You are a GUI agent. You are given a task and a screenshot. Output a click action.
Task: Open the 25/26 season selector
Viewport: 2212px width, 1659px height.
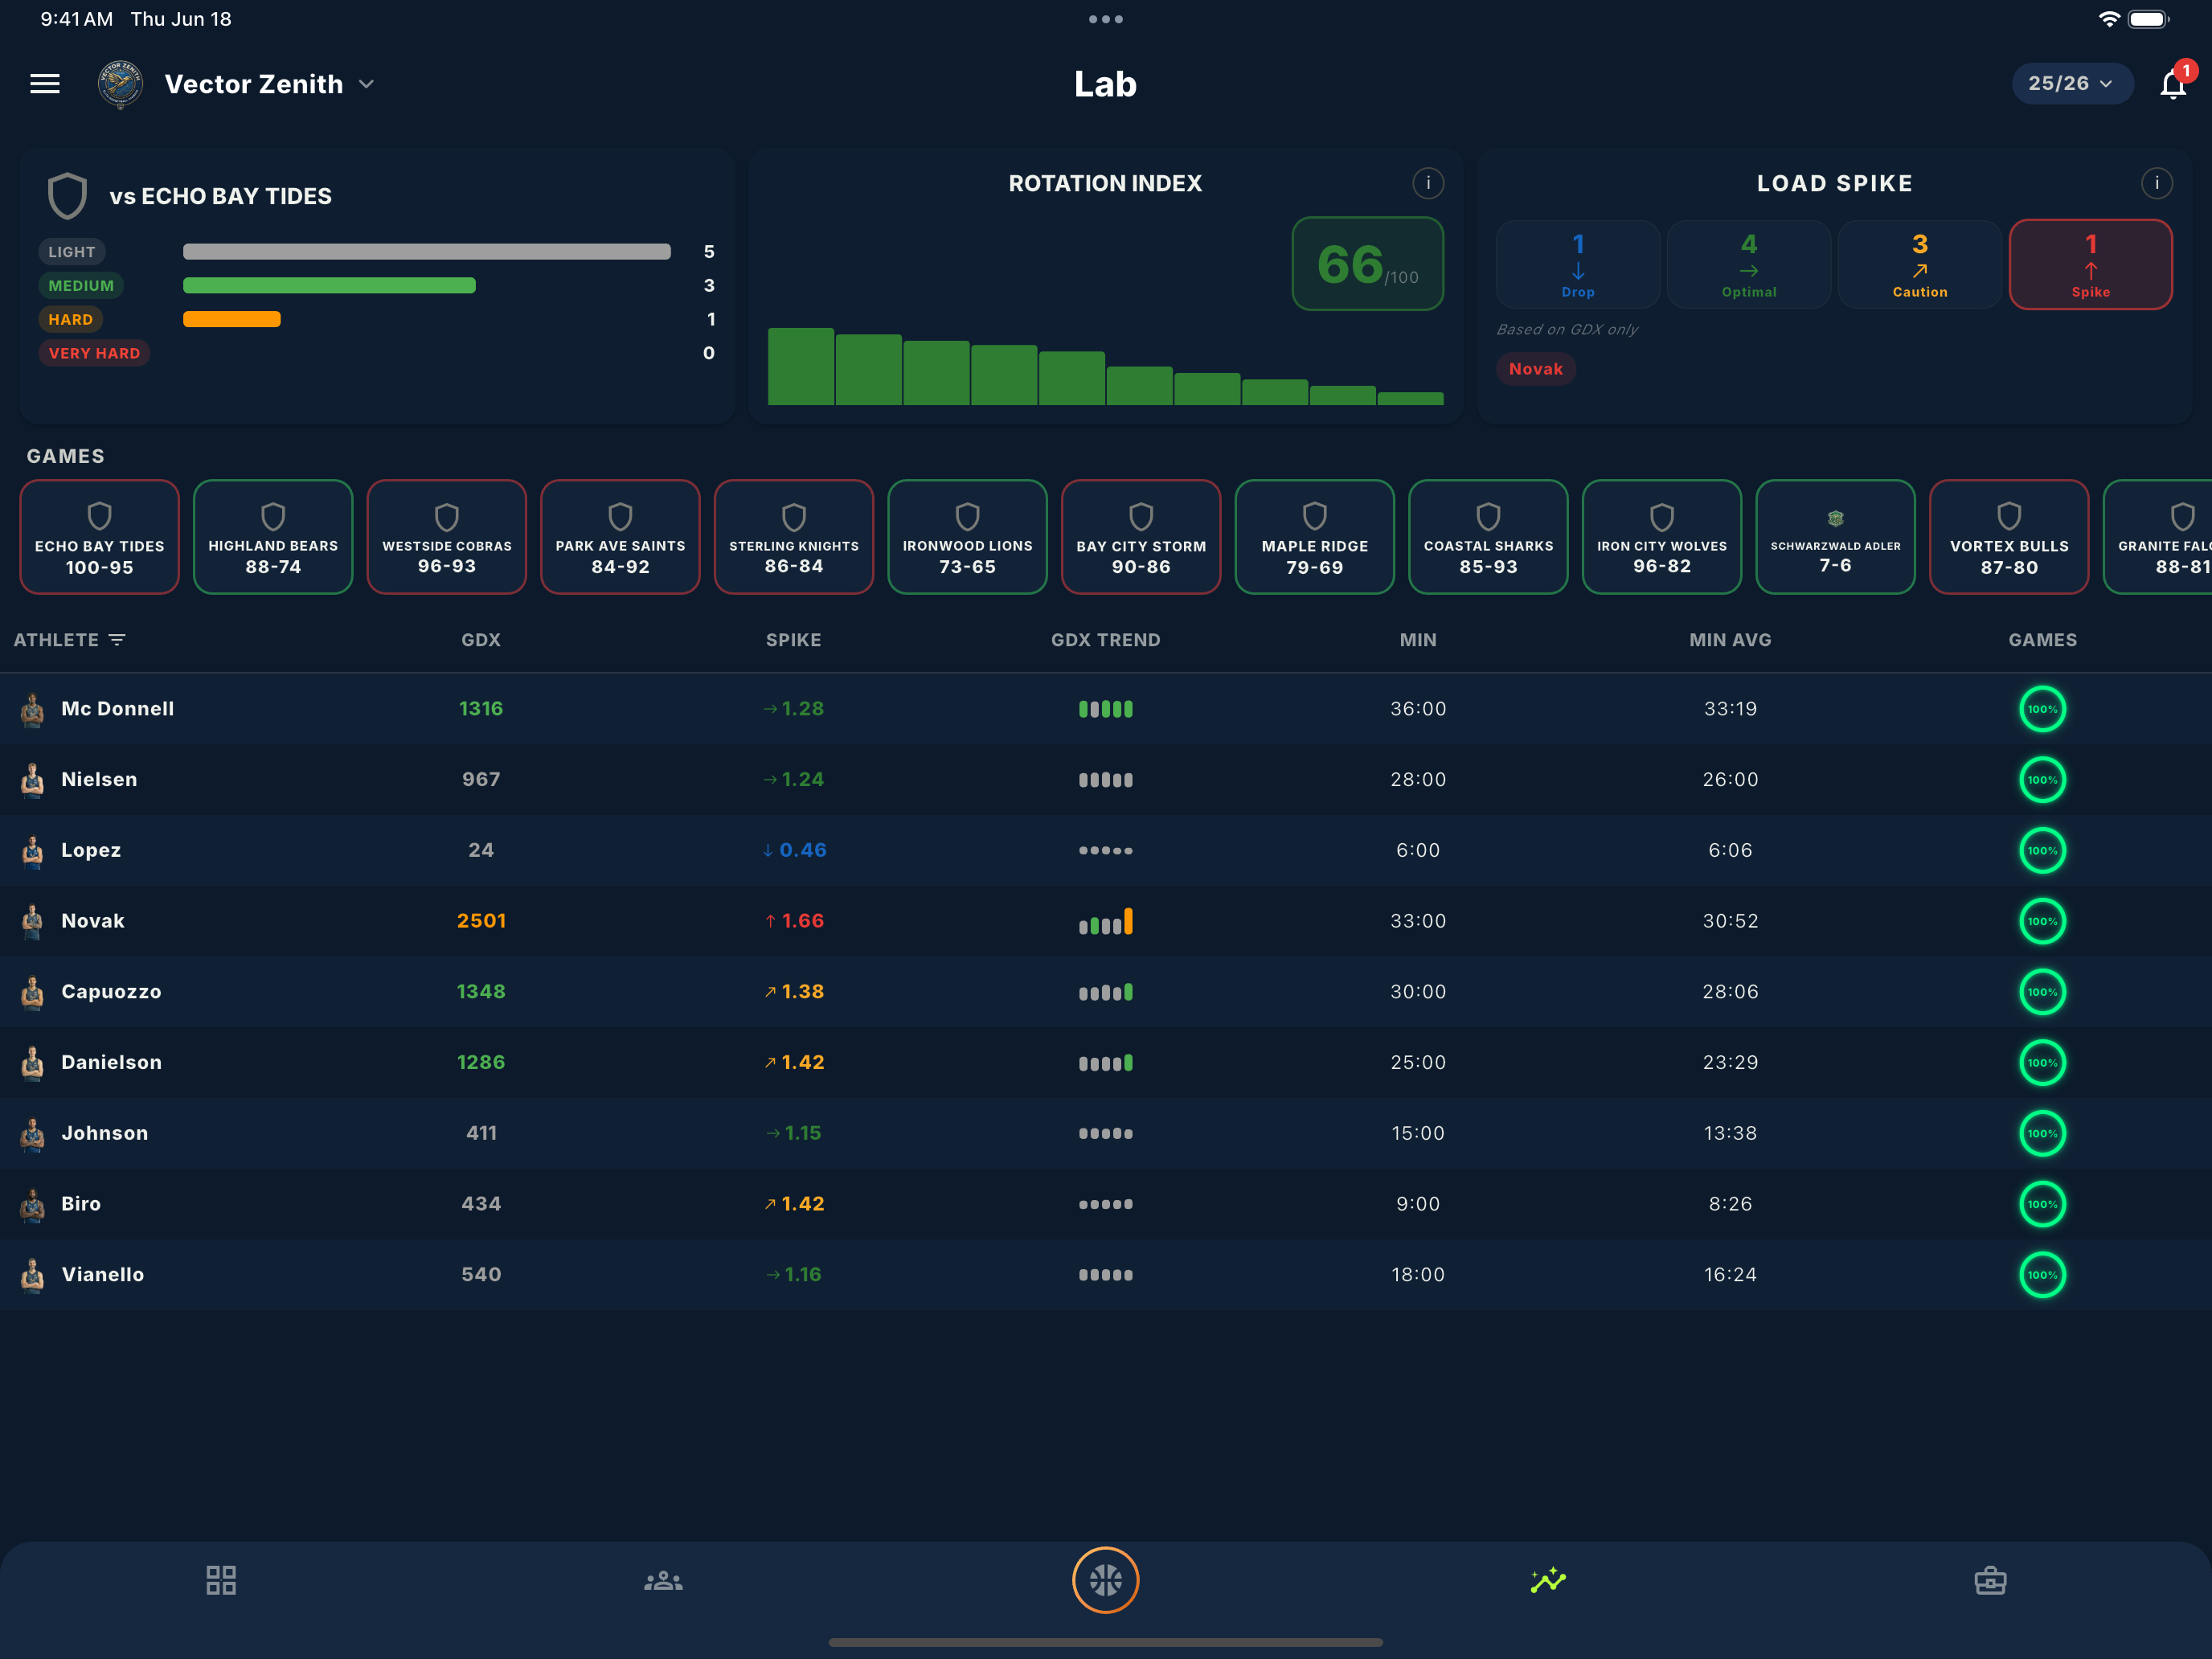[x=2071, y=84]
